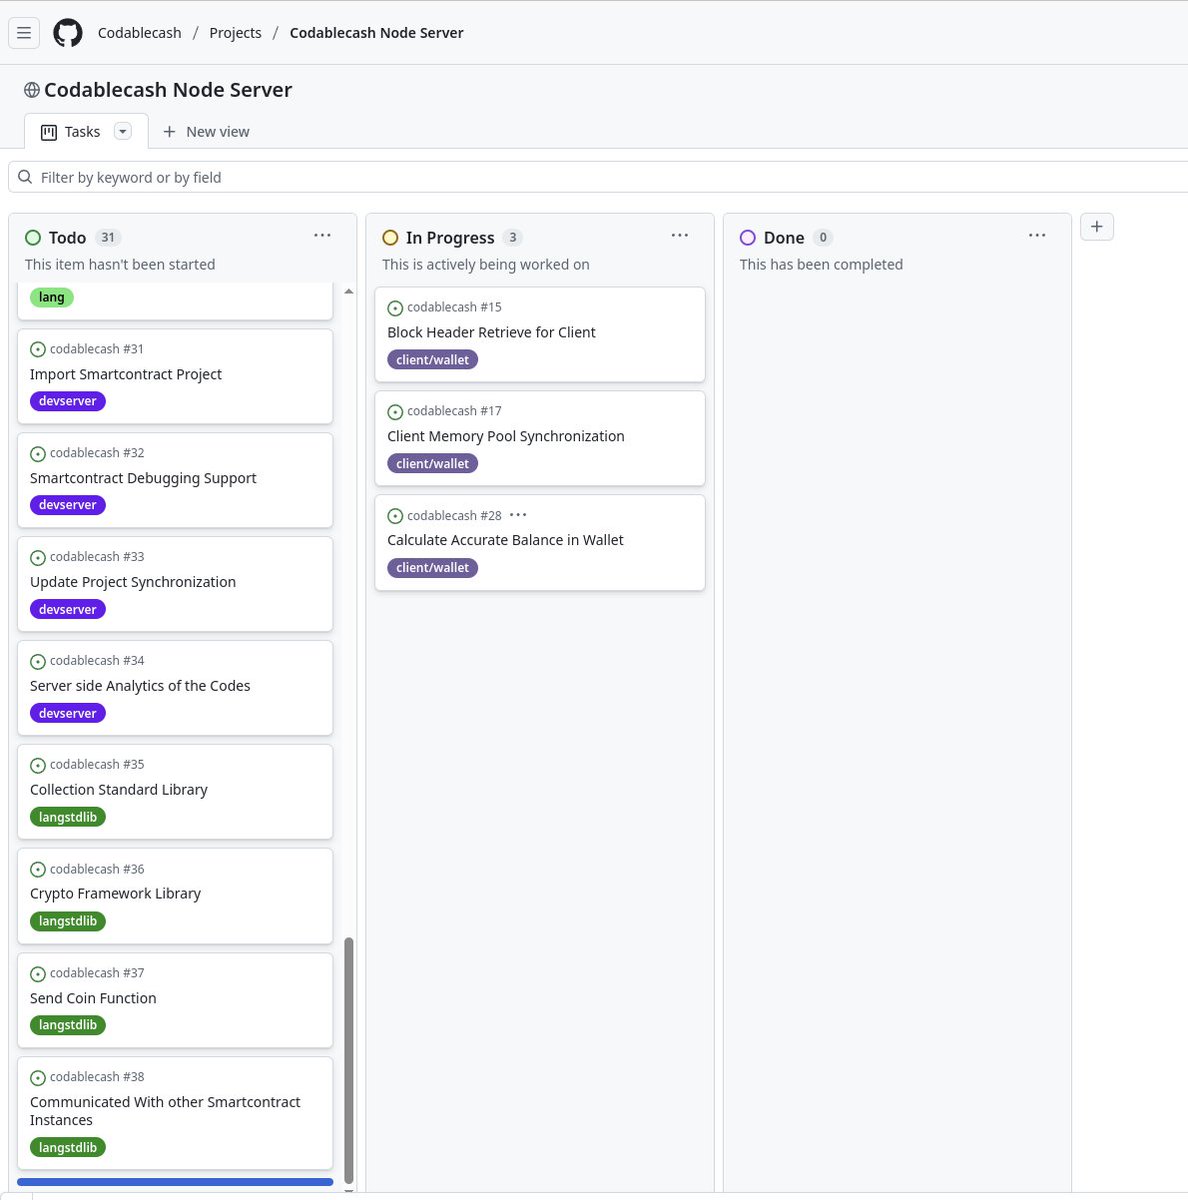Add a new column with plus button
Viewport: 1188px width, 1200px height.
[1097, 227]
